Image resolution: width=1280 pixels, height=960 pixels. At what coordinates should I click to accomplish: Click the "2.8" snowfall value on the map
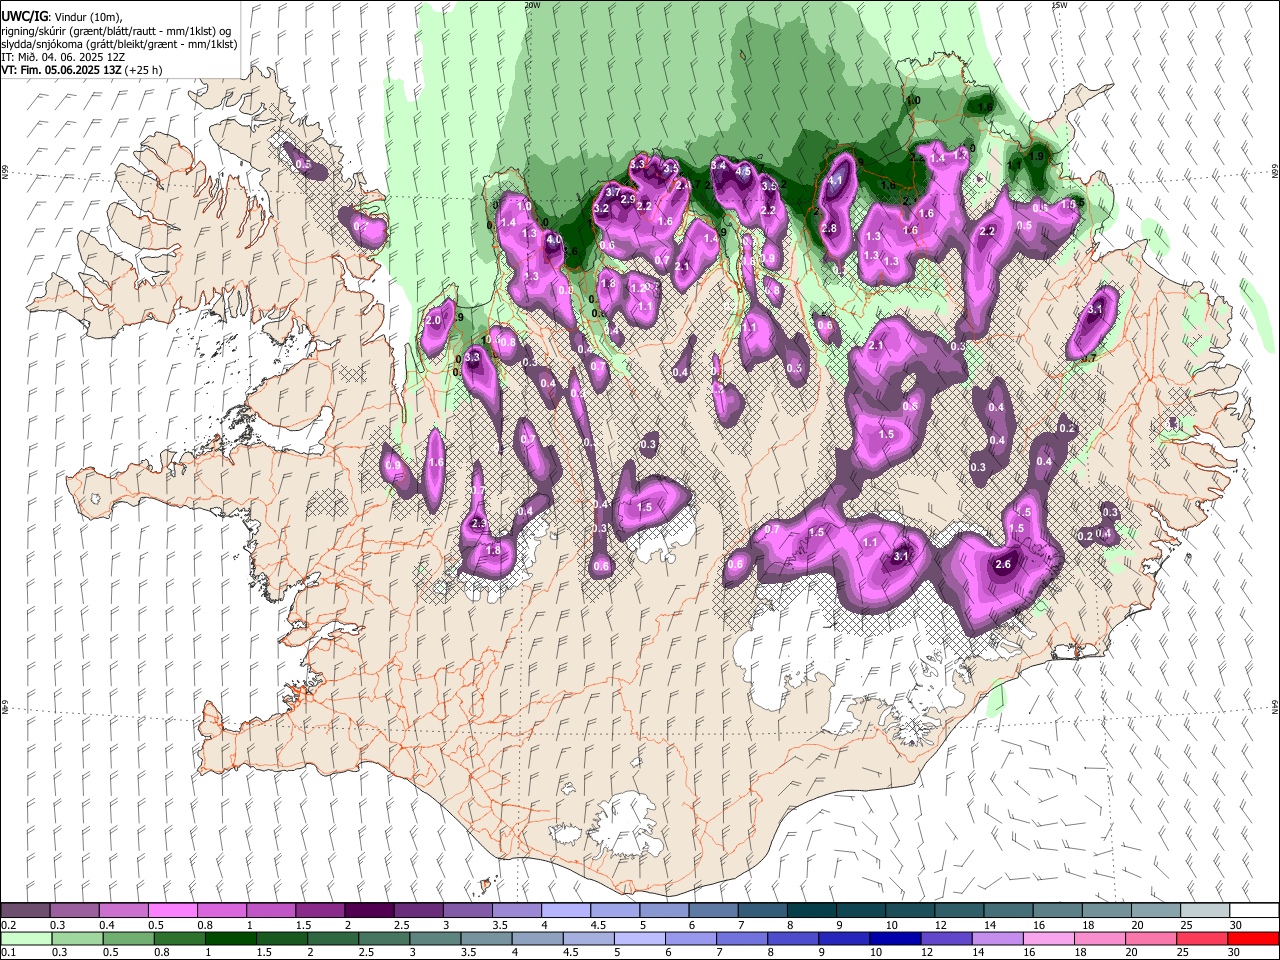coord(829,229)
